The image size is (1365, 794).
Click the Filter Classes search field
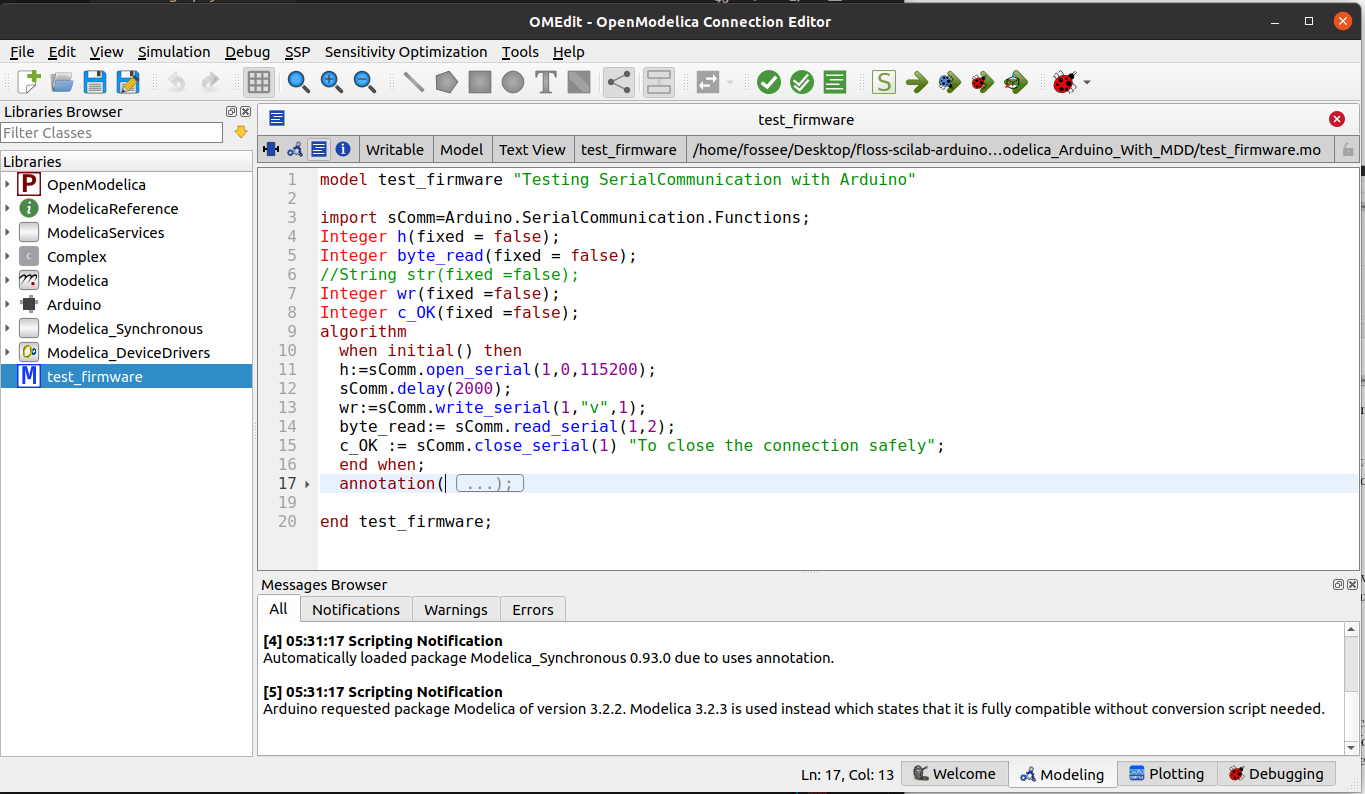click(111, 133)
